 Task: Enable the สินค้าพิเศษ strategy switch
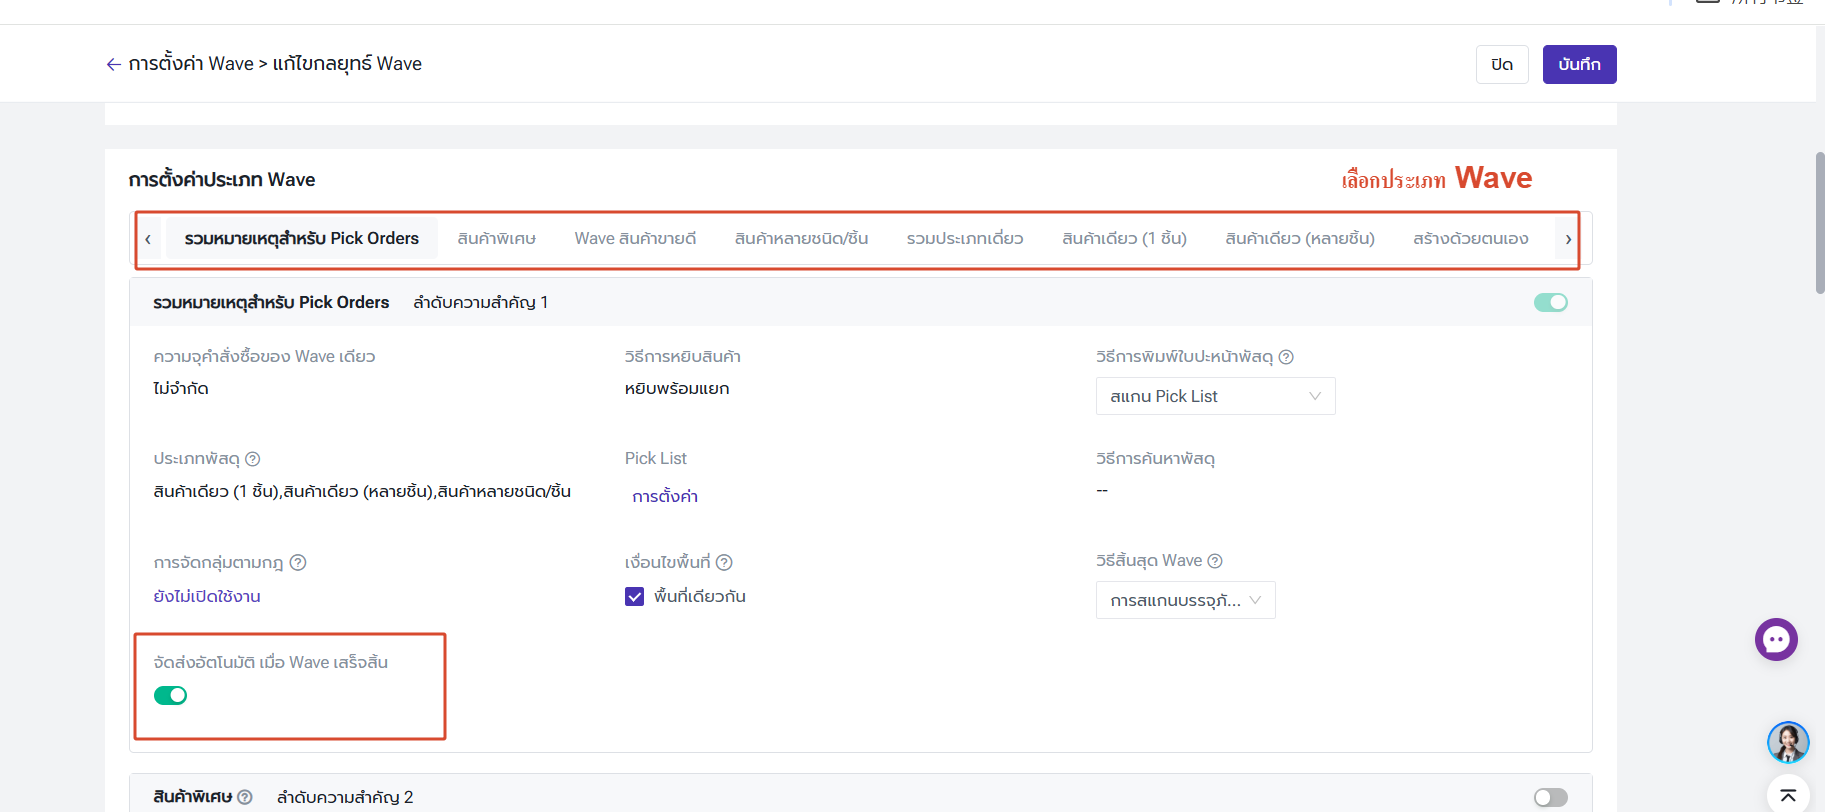pos(1551,797)
